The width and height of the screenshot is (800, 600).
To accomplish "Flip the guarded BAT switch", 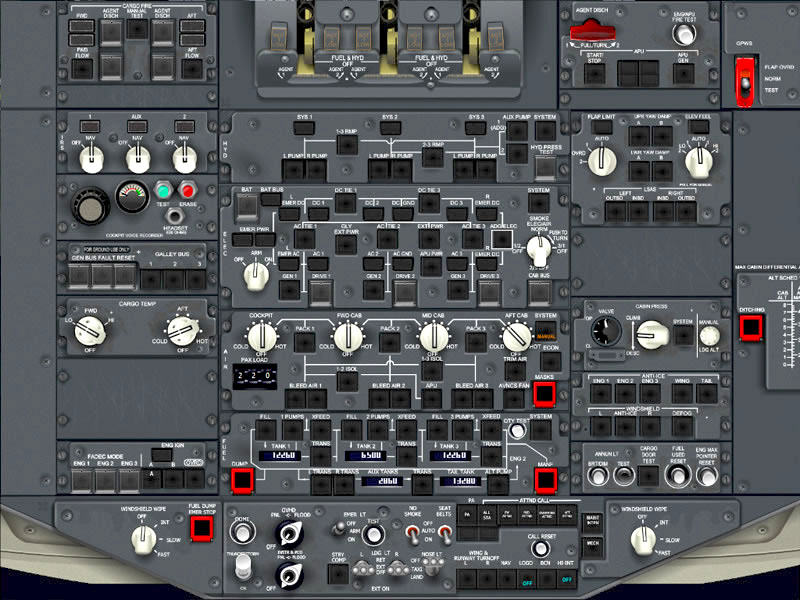I will point(247,208).
